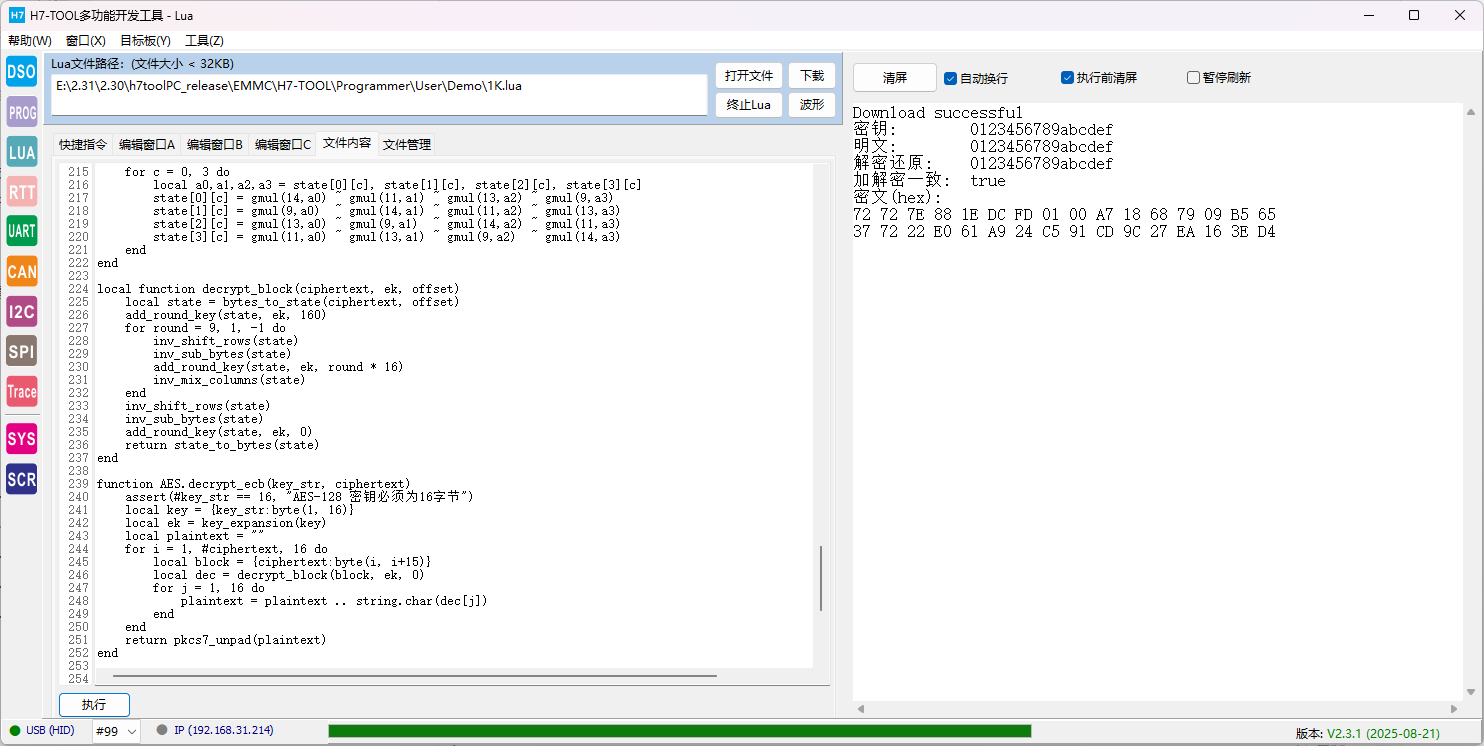The width and height of the screenshot is (1484, 746).
Task: Open the UART sidebar icon
Action: tap(22, 231)
